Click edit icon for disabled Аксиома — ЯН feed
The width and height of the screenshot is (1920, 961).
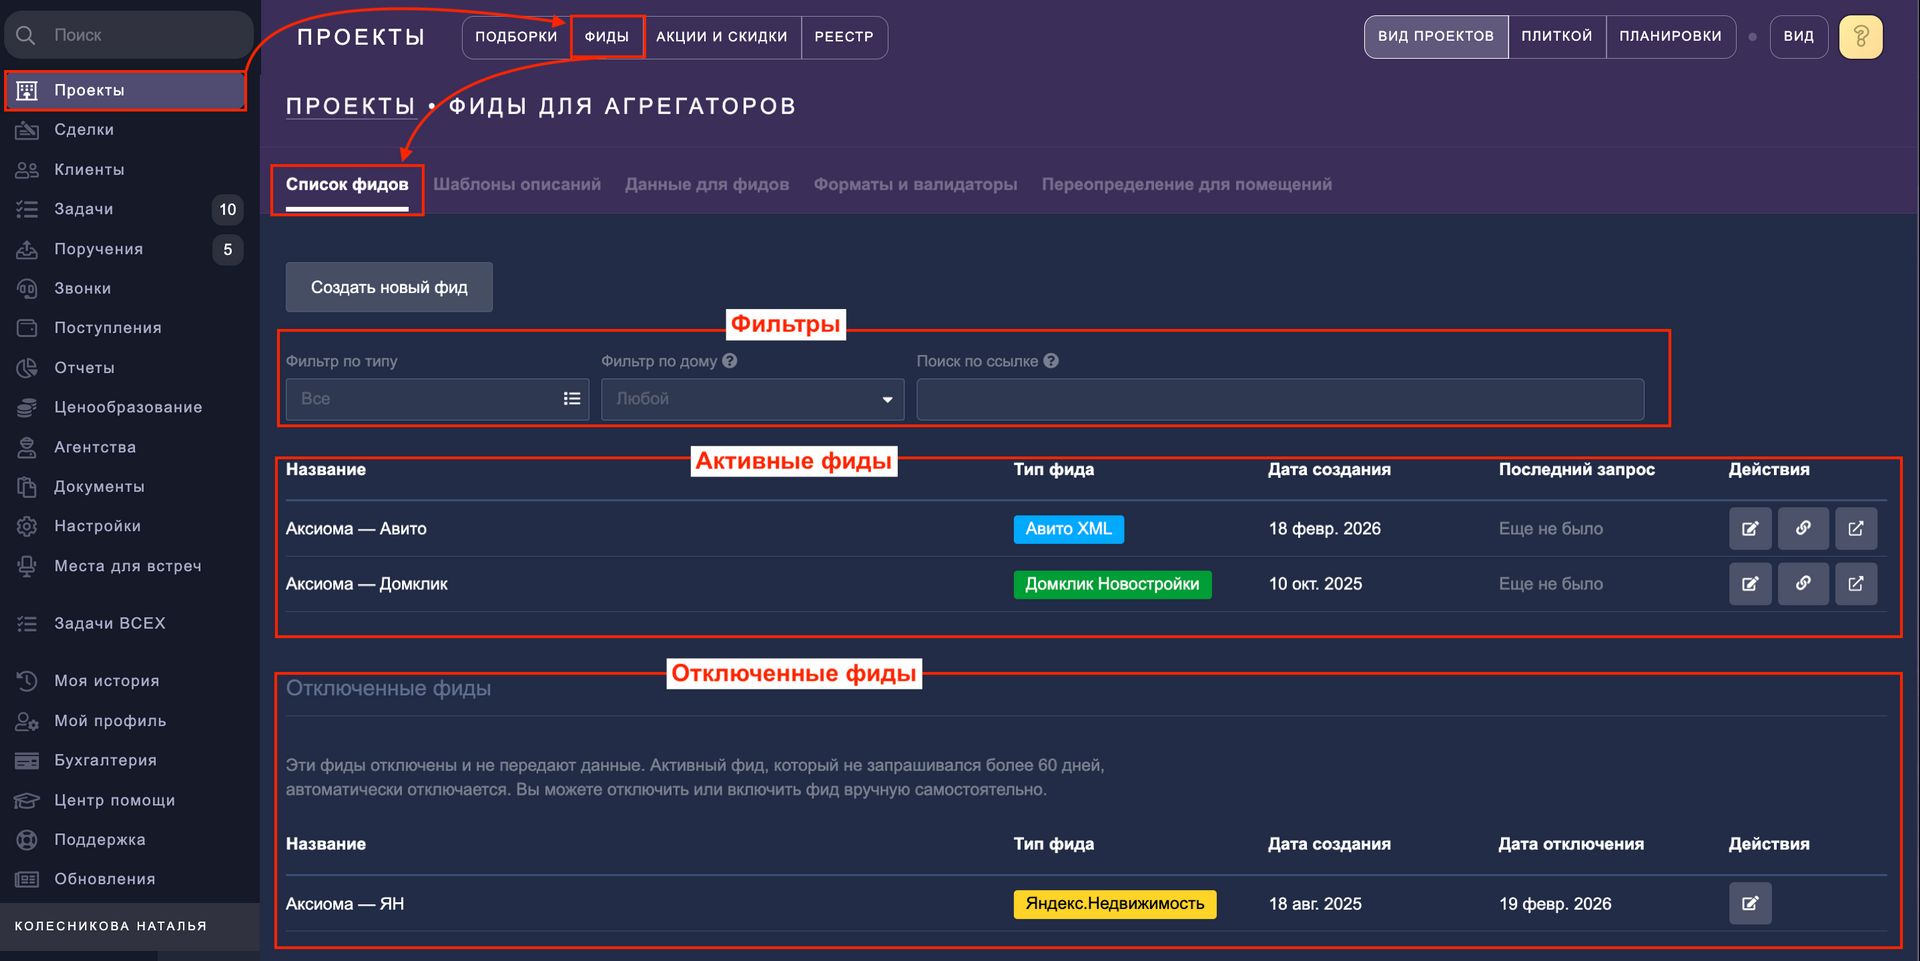(x=1749, y=904)
